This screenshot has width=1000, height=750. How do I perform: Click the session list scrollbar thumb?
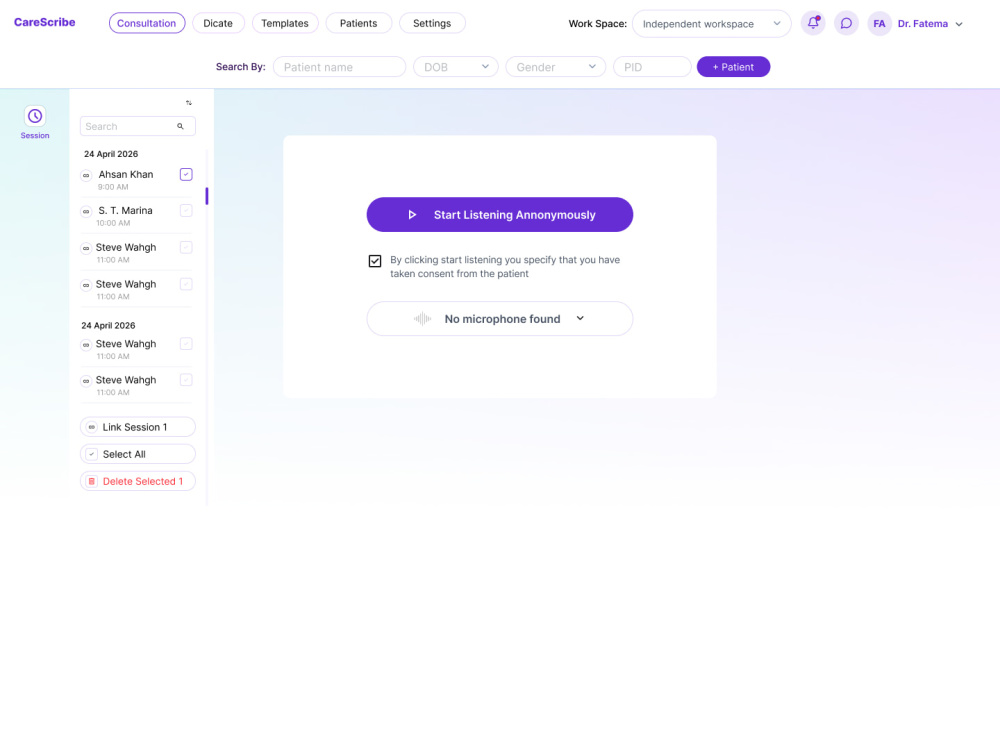click(x=207, y=196)
